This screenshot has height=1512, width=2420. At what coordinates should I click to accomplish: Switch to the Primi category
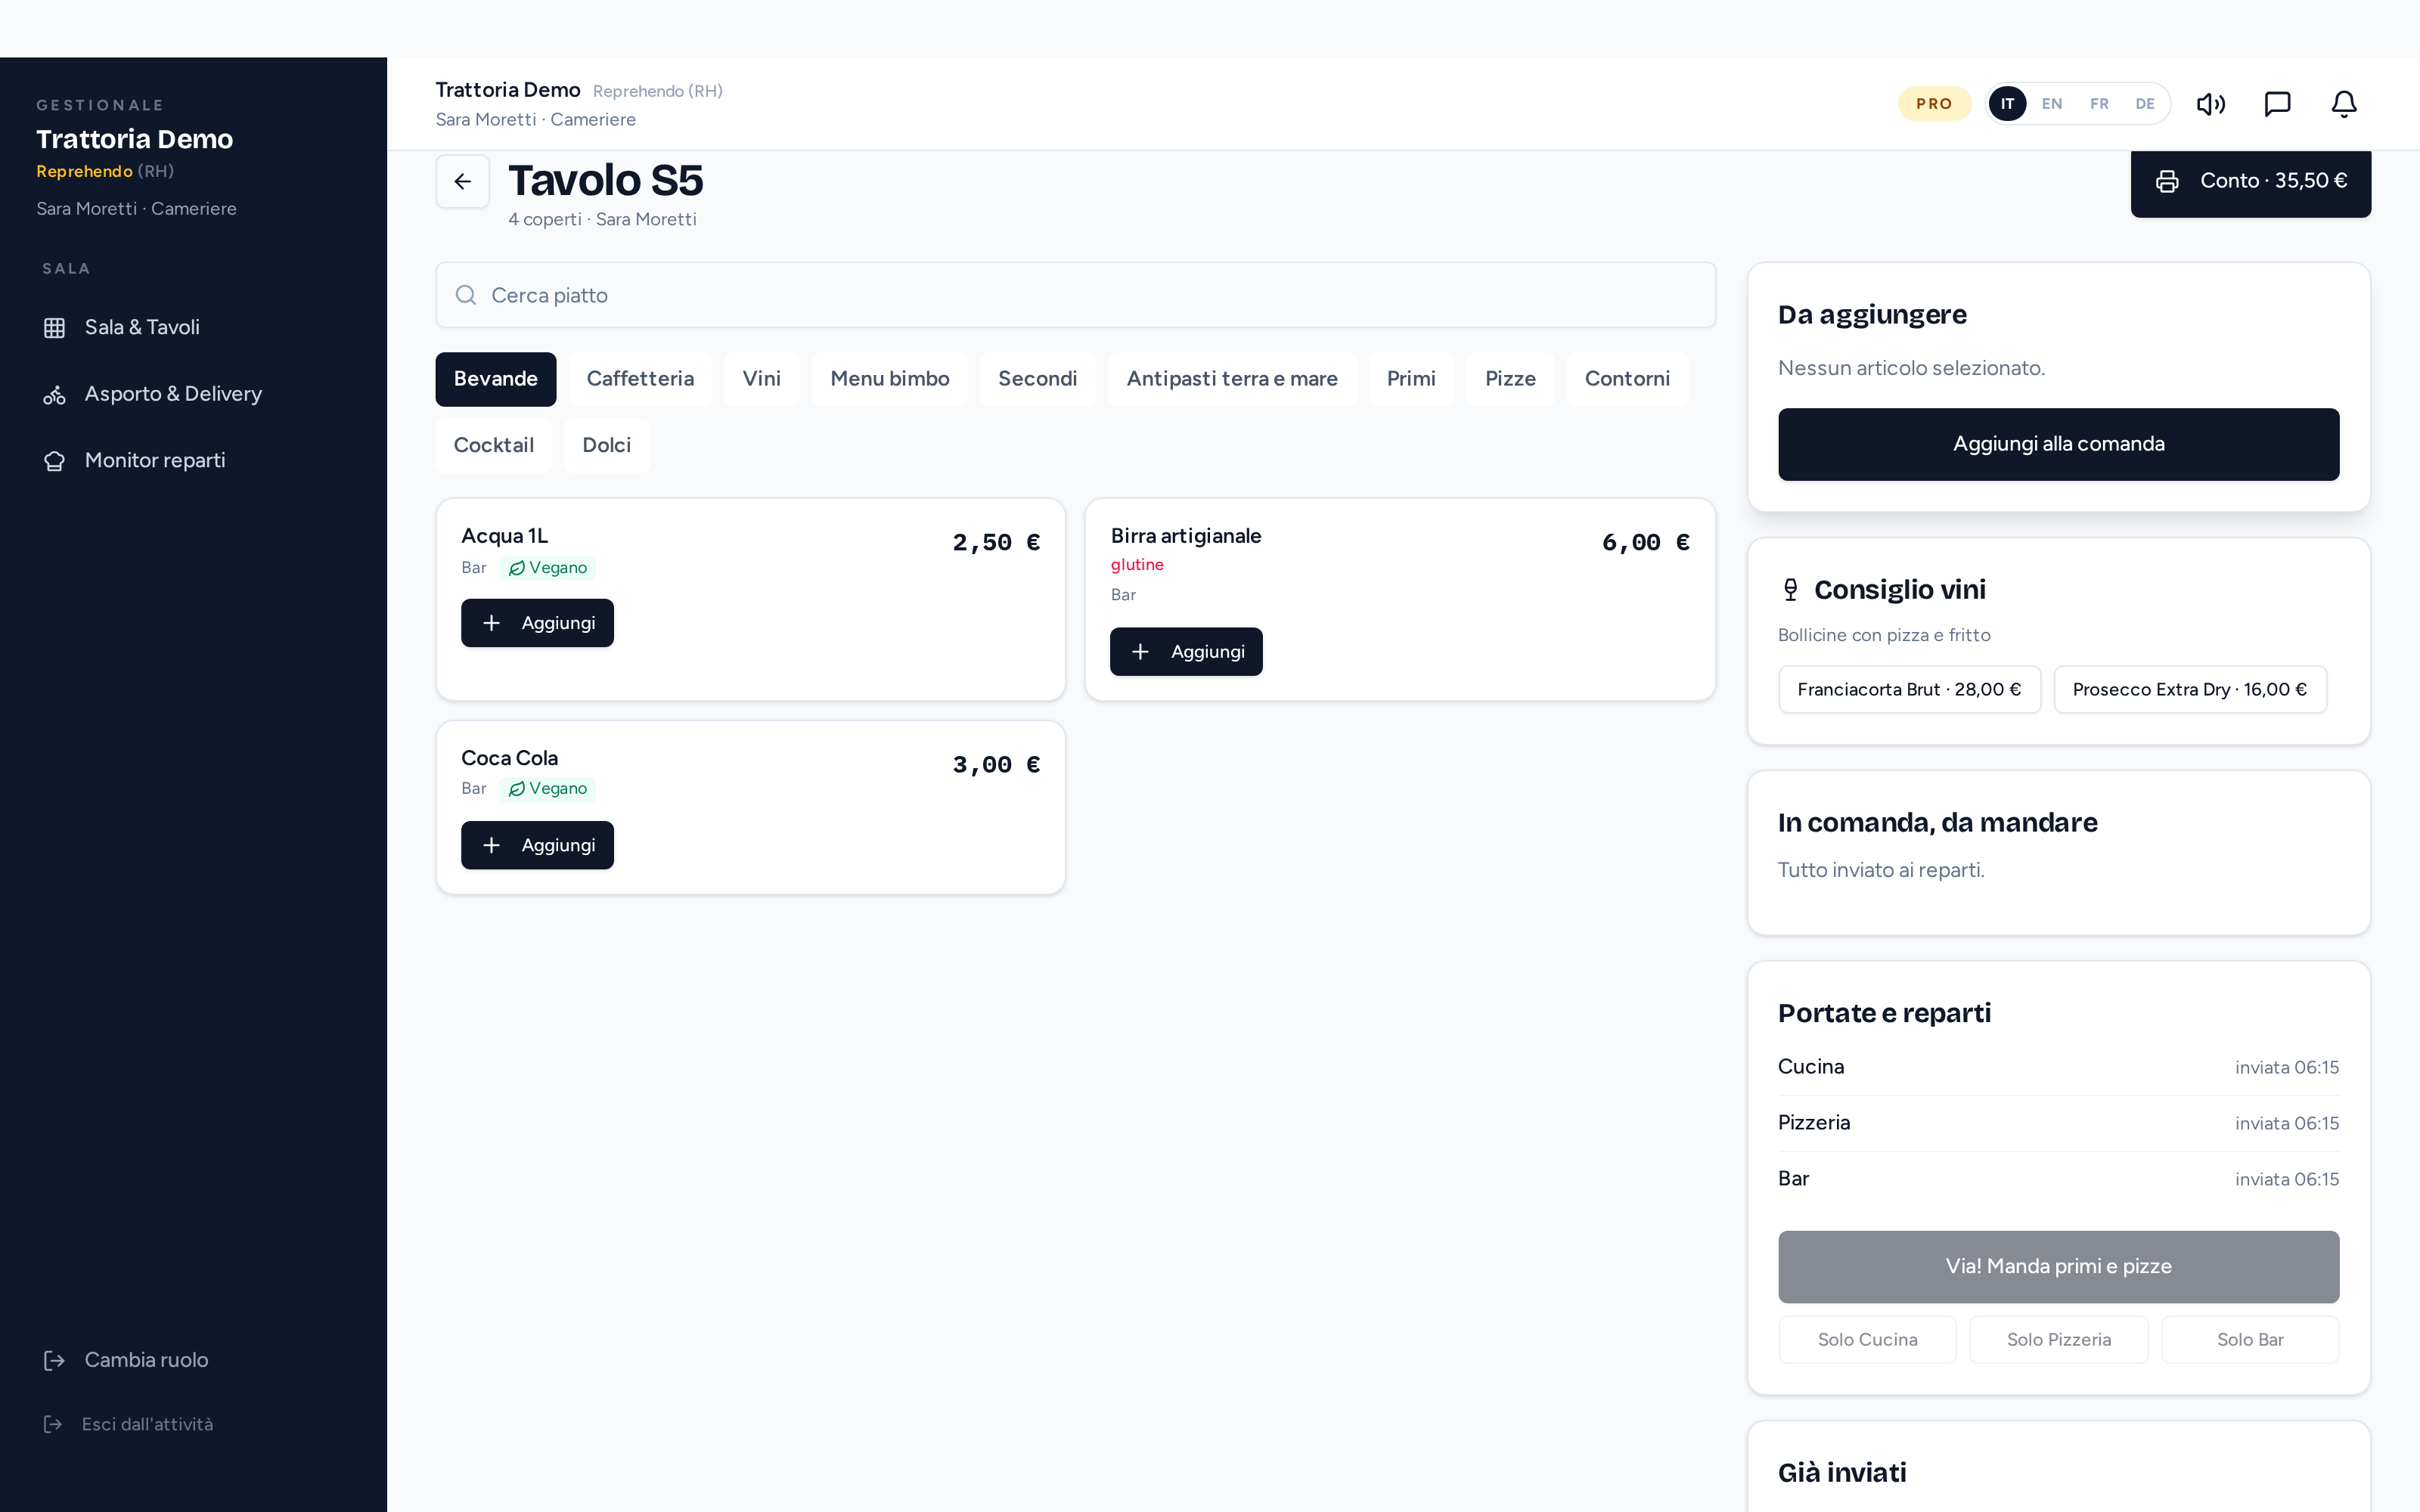(1411, 379)
